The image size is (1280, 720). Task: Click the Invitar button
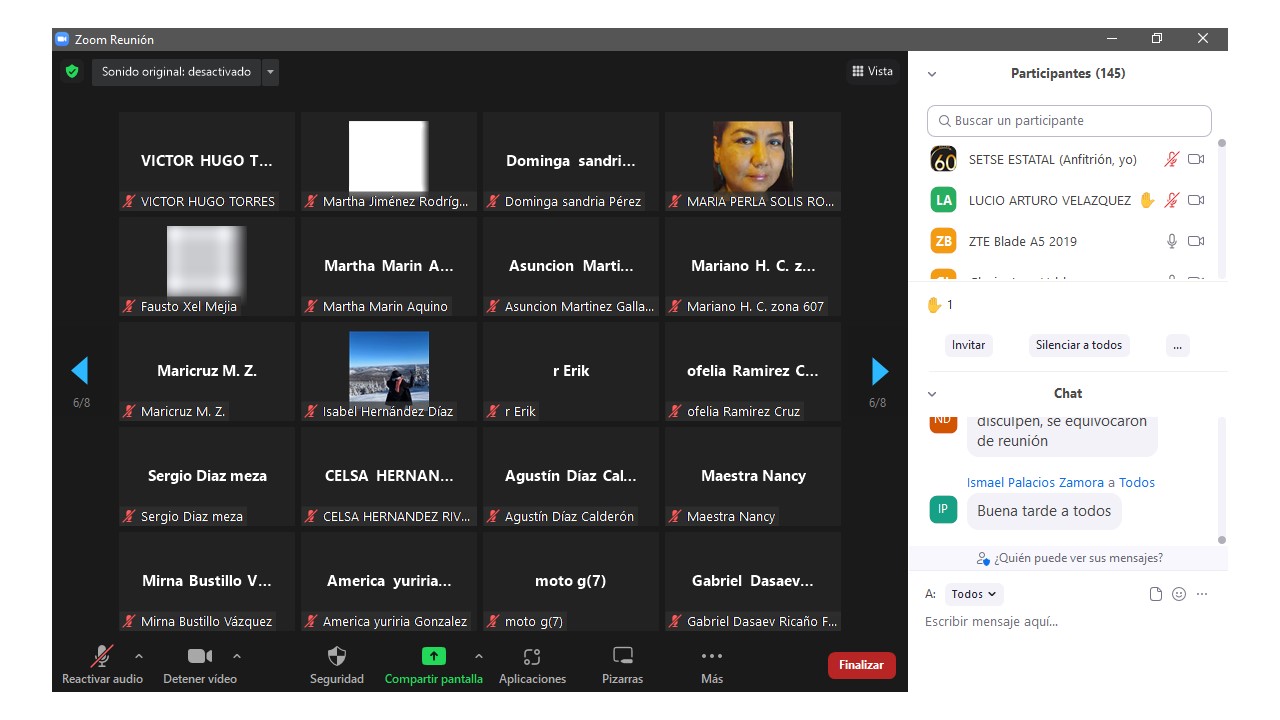968,345
